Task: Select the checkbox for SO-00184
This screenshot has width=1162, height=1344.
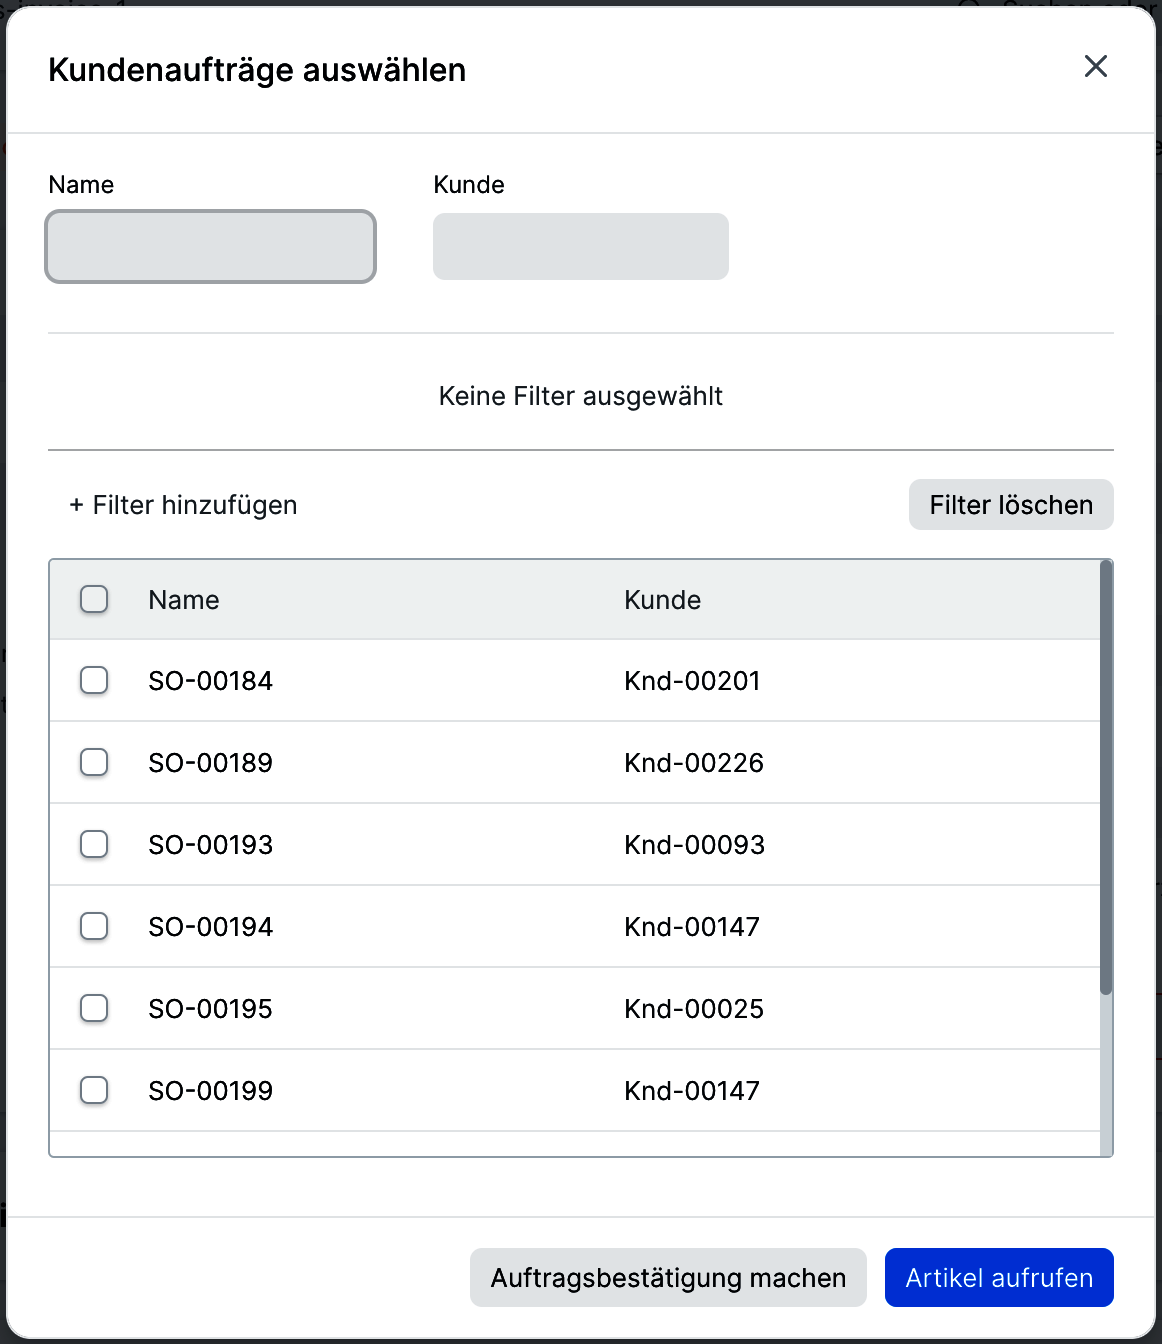Action: (x=94, y=680)
